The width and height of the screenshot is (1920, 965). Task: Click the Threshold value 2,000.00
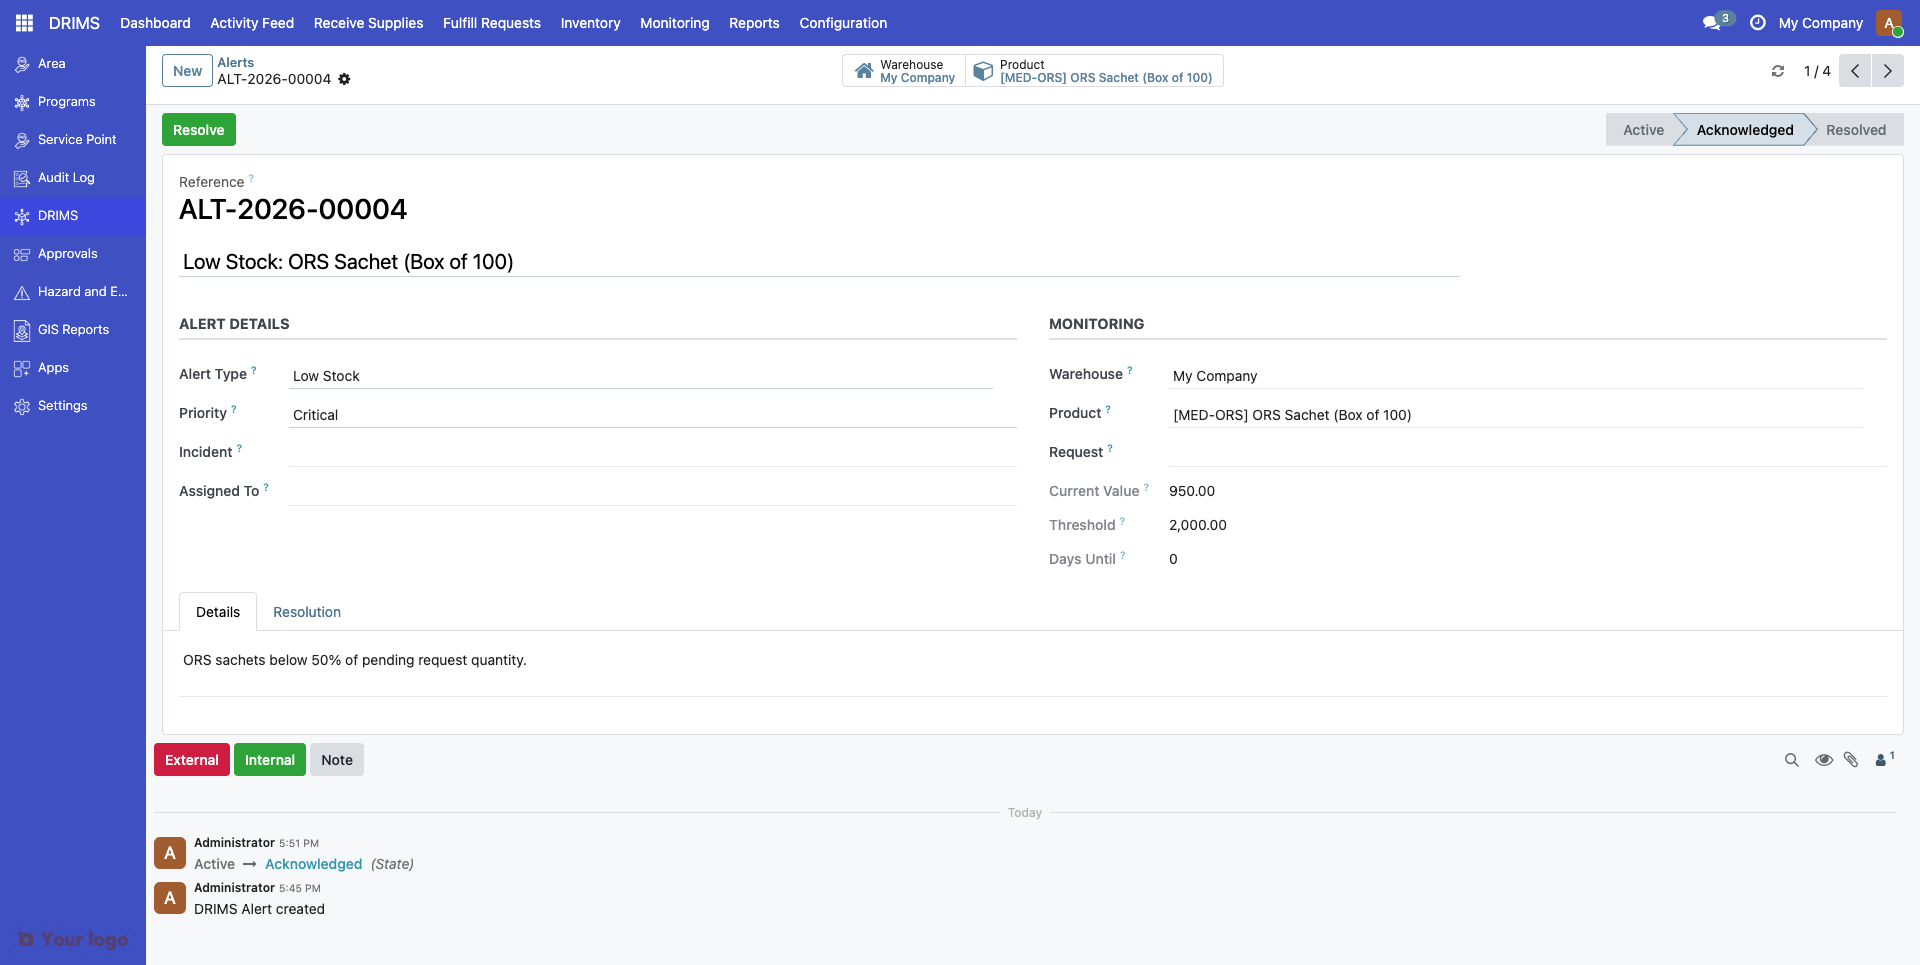point(1198,525)
